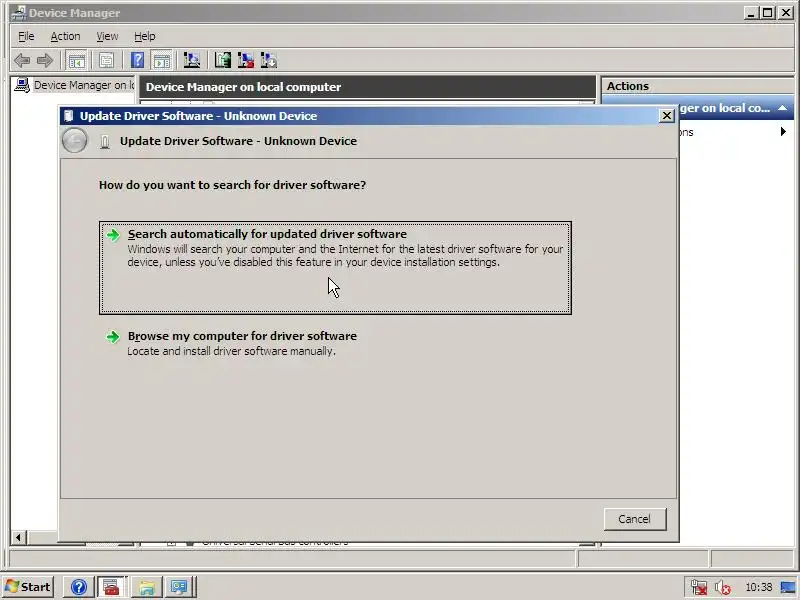Close the Update Driver Software dialog

pos(666,116)
